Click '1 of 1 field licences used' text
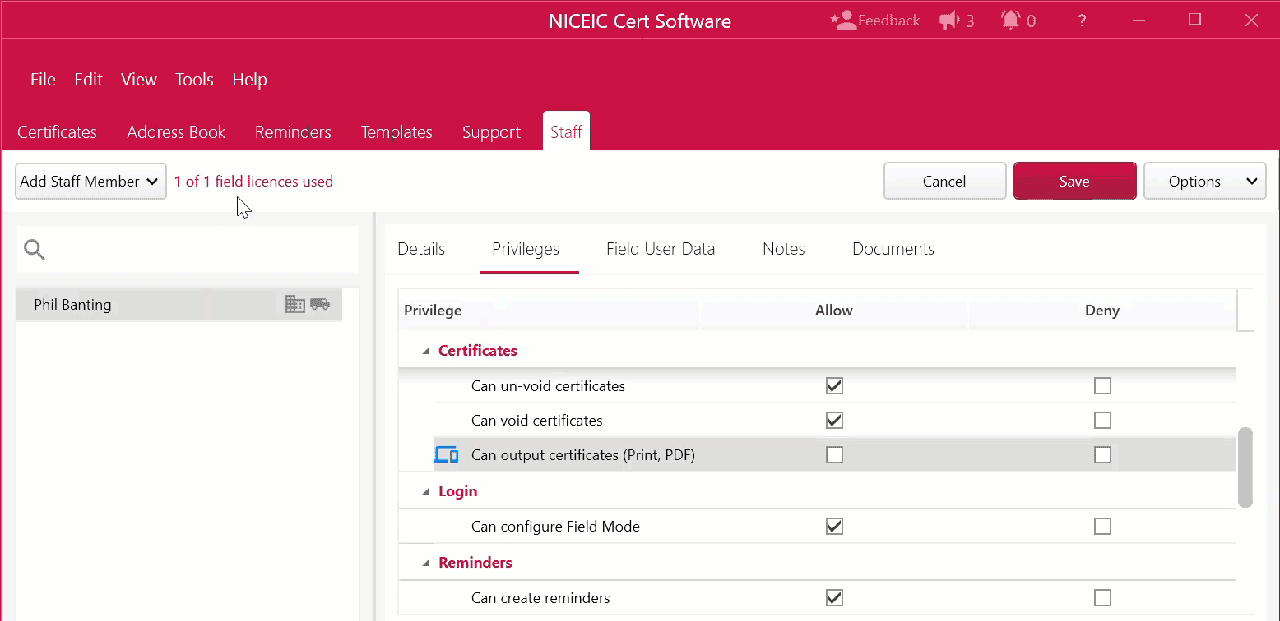Viewport: 1280px width, 621px height. [253, 182]
